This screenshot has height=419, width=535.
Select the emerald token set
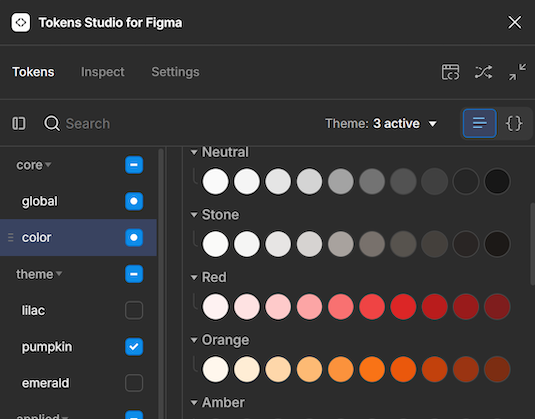(x=45, y=383)
